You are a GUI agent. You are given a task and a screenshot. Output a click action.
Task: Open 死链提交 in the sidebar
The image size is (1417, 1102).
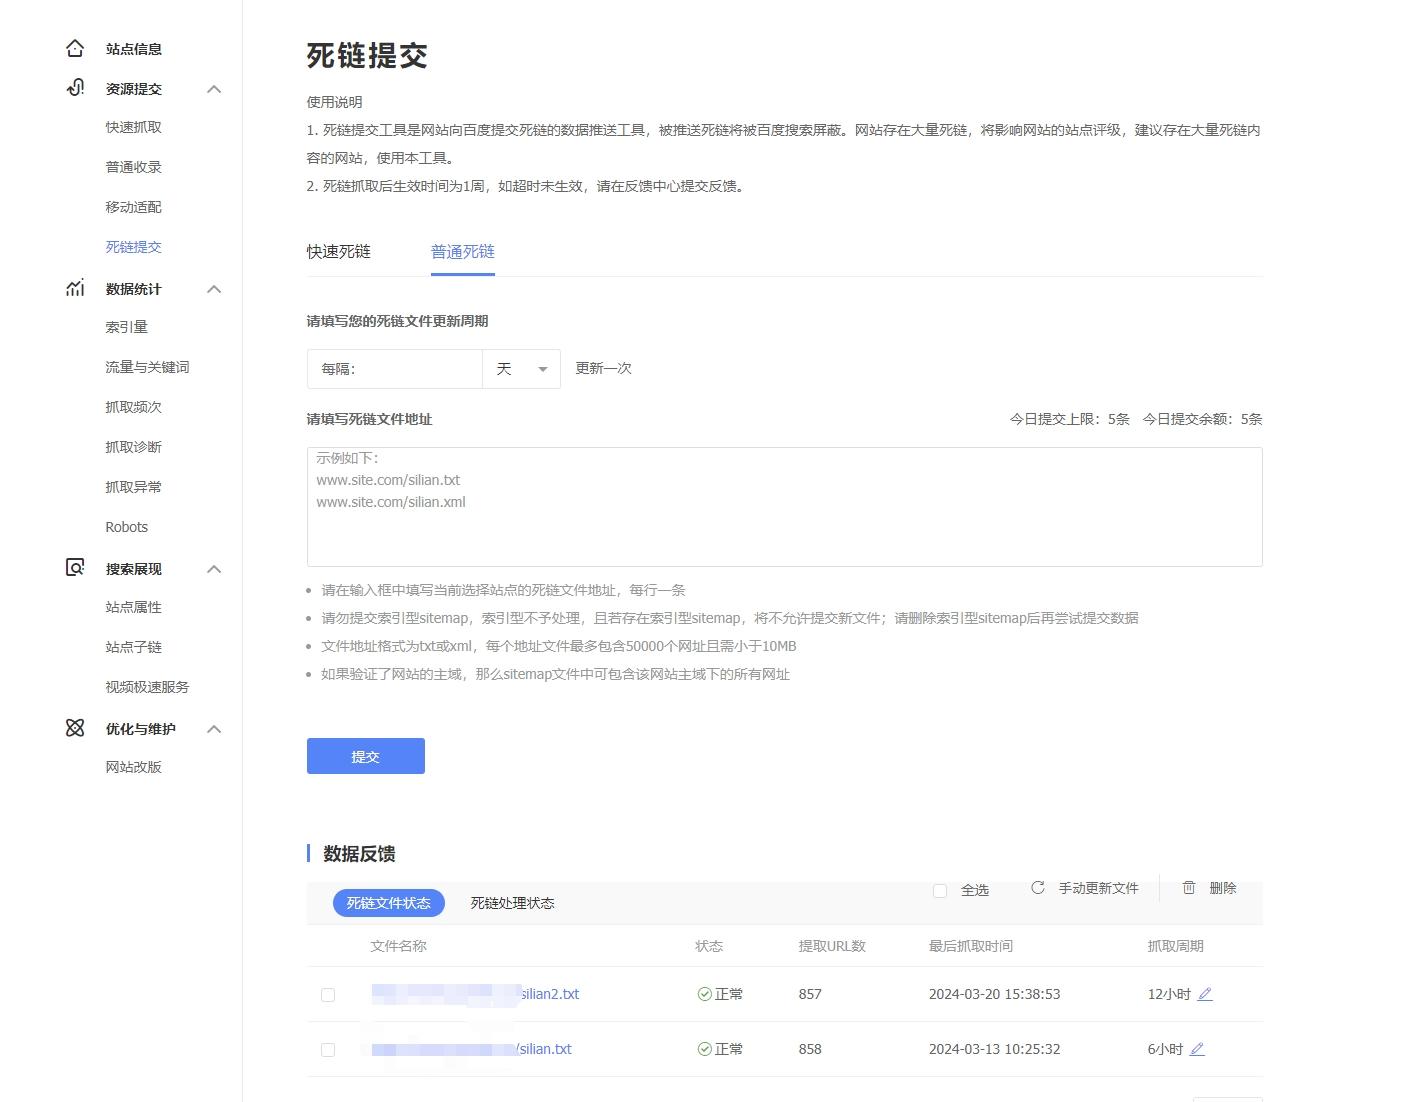pos(134,247)
